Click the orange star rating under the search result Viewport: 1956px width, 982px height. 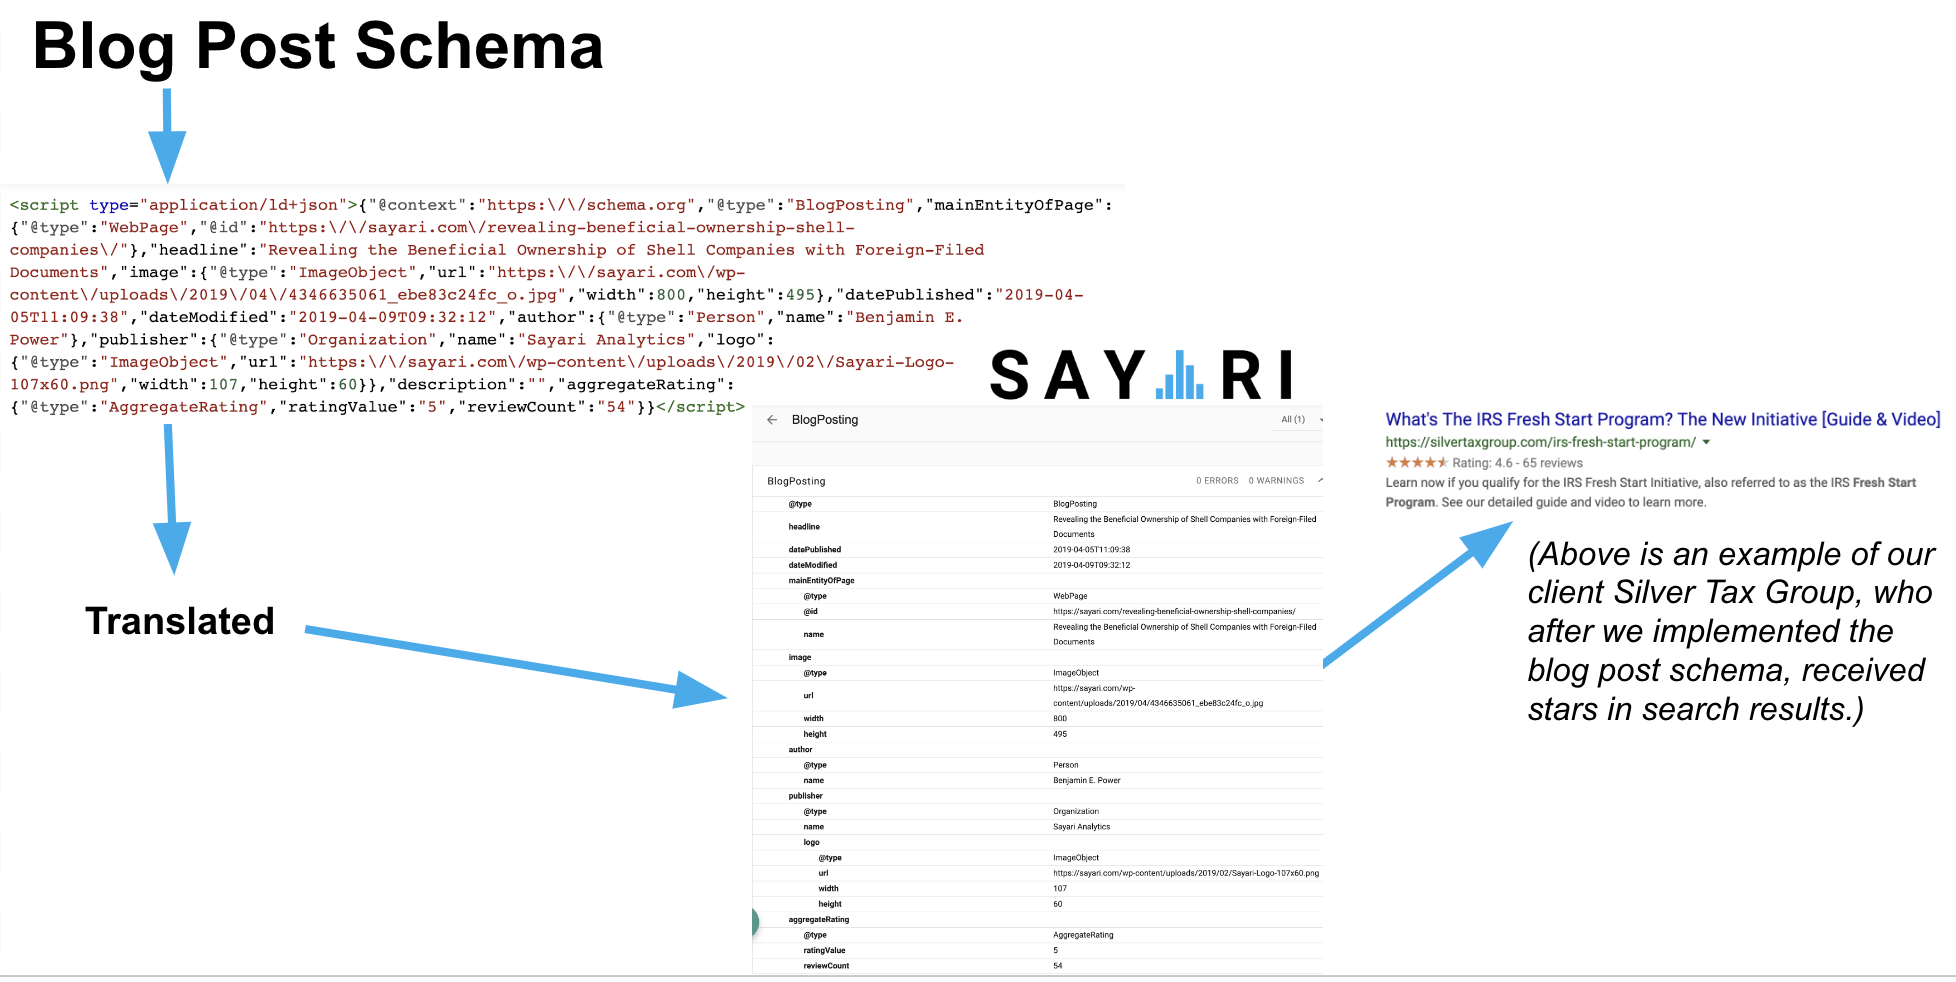(x=1414, y=463)
